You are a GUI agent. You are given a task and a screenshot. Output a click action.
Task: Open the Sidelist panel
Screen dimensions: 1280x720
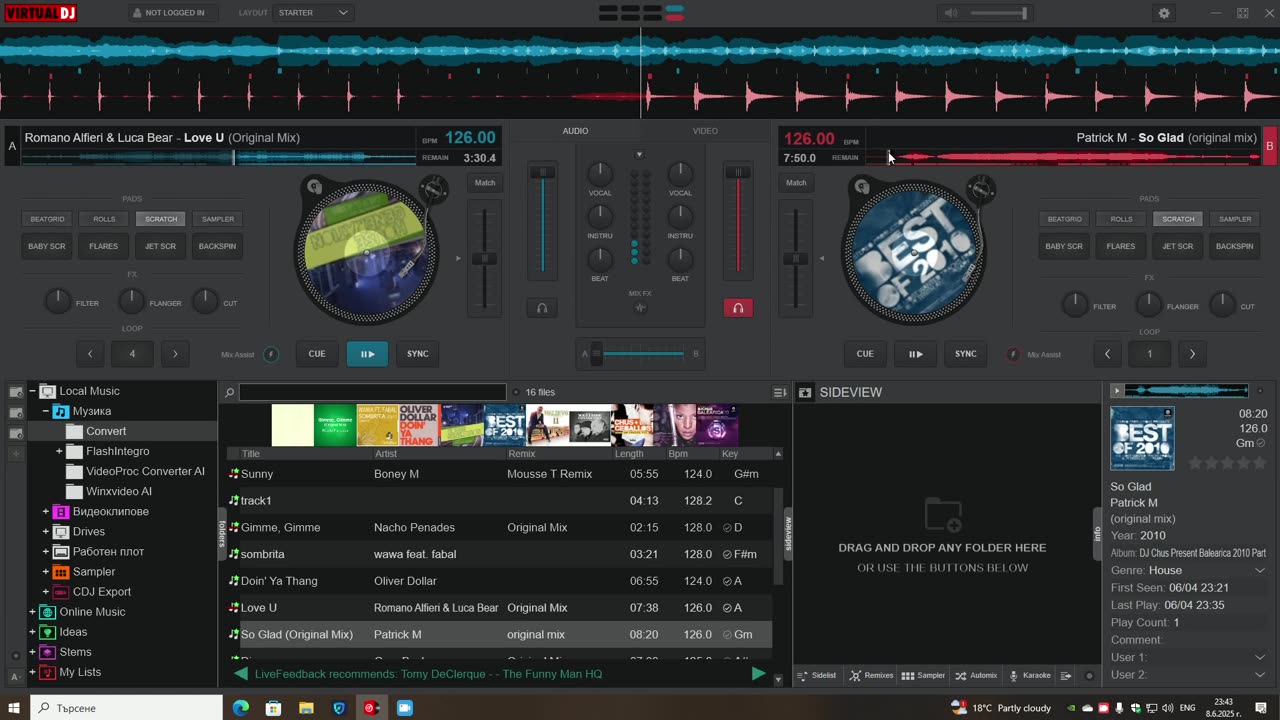click(x=816, y=675)
